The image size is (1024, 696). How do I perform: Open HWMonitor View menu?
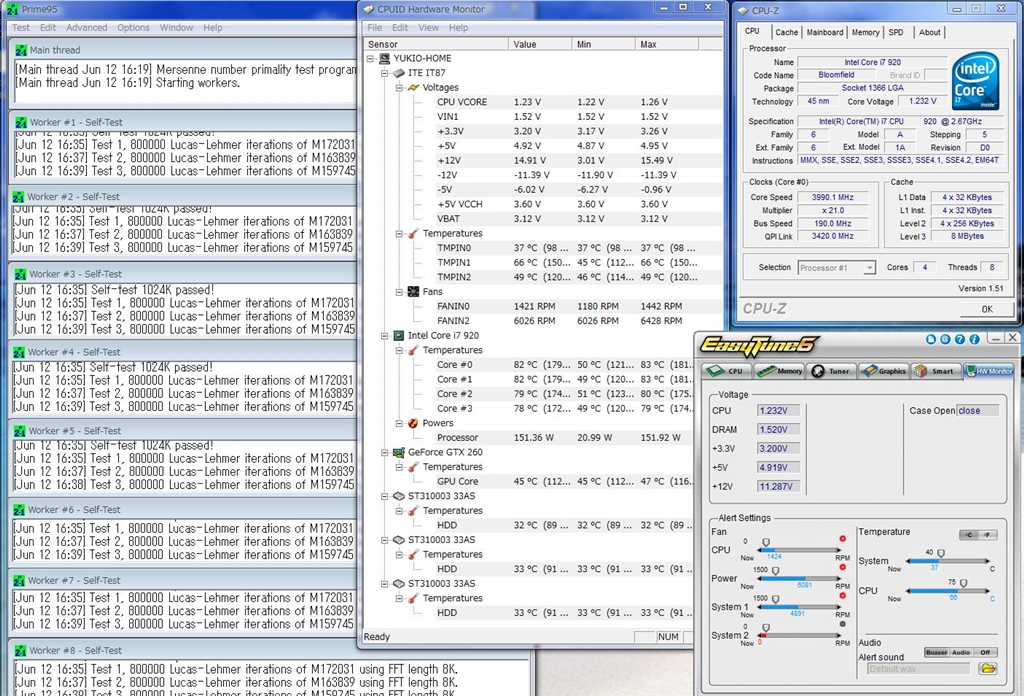pyautogui.click(x=428, y=27)
